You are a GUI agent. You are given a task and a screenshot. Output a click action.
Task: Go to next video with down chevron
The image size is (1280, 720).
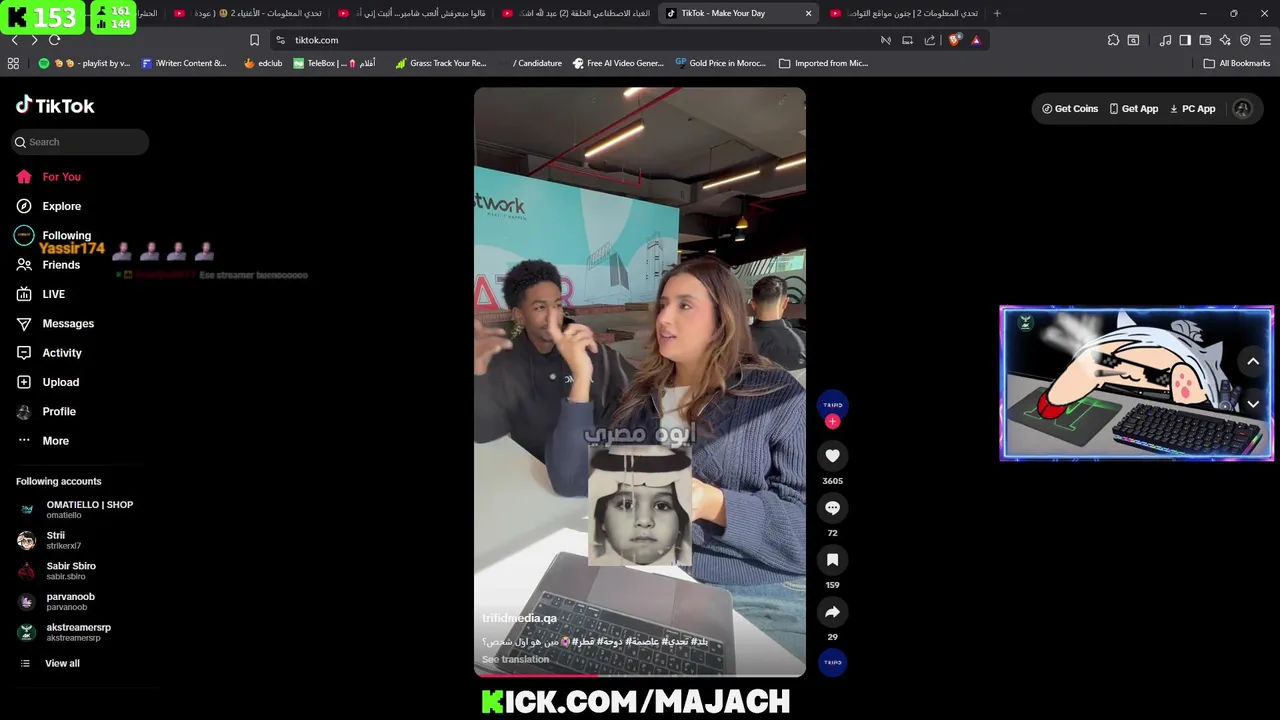pos(1253,404)
